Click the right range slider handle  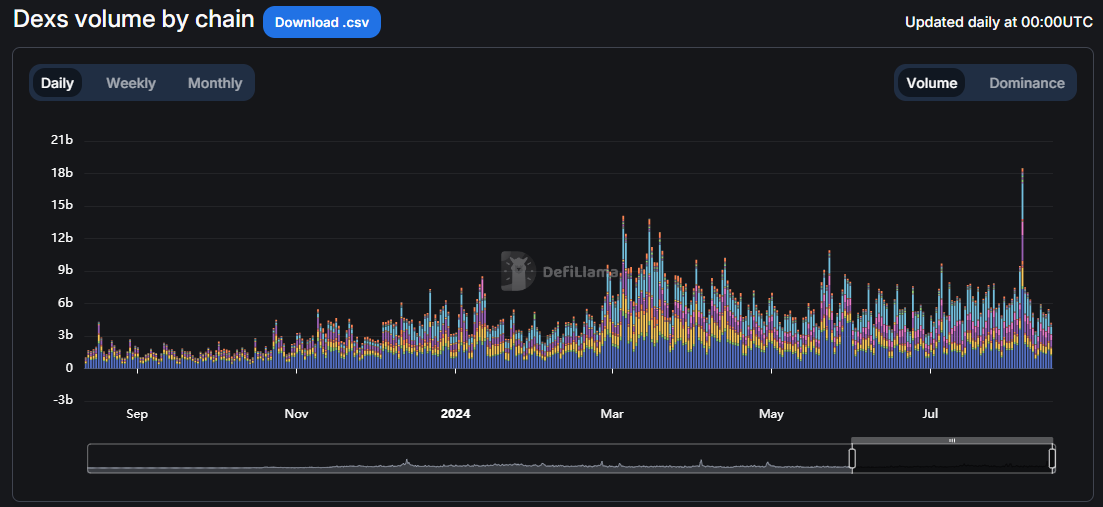pyautogui.click(x=1052, y=458)
